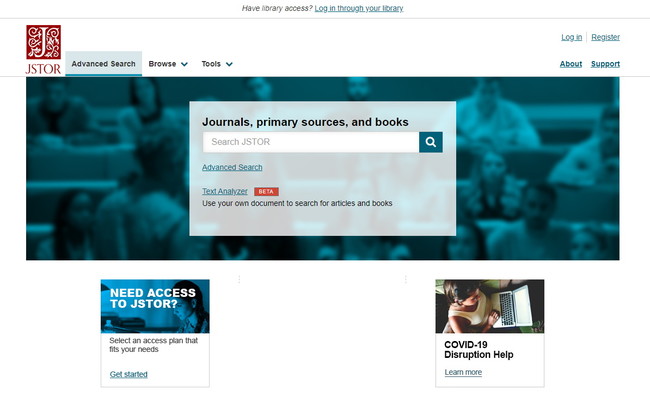Expand the Tools dropdown chevron
This screenshot has width=650, height=414.
[x=229, y=64]
